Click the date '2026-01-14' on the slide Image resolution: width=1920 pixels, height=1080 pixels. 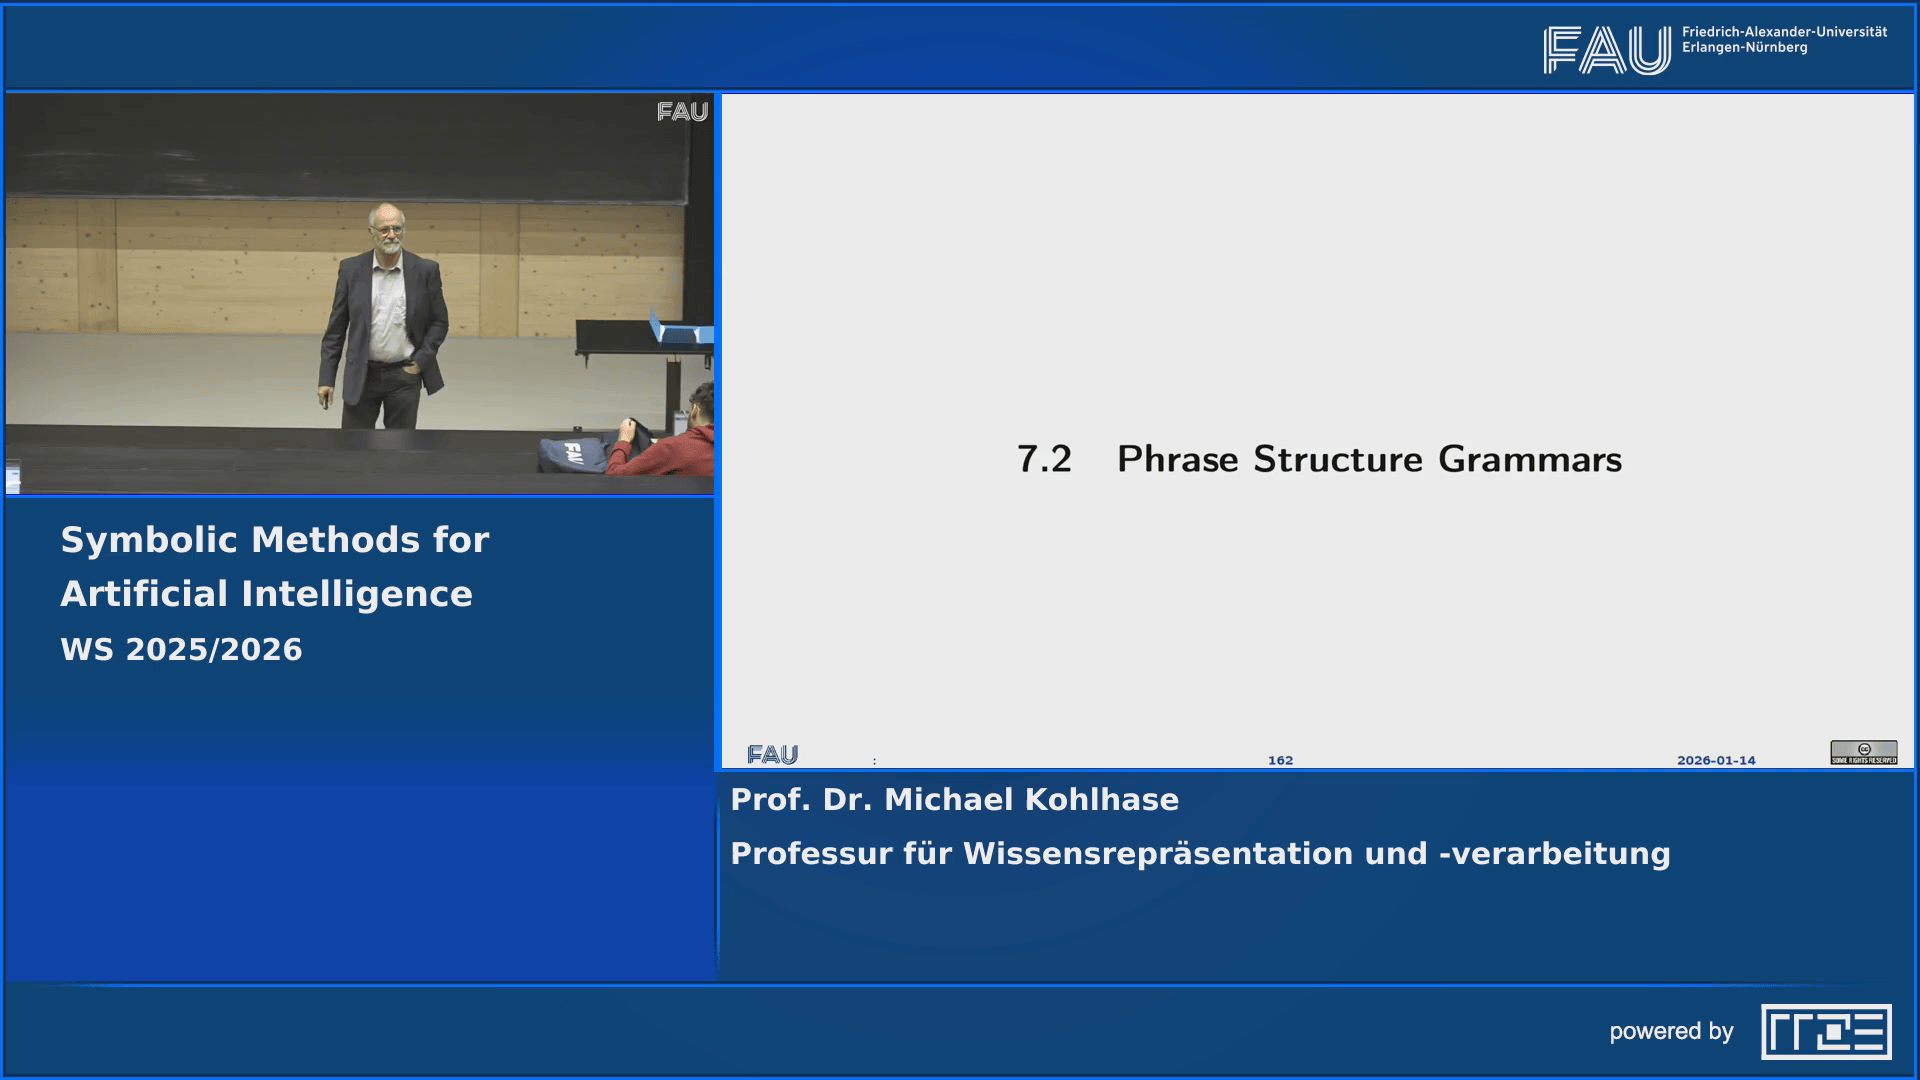pos(1716,760)
